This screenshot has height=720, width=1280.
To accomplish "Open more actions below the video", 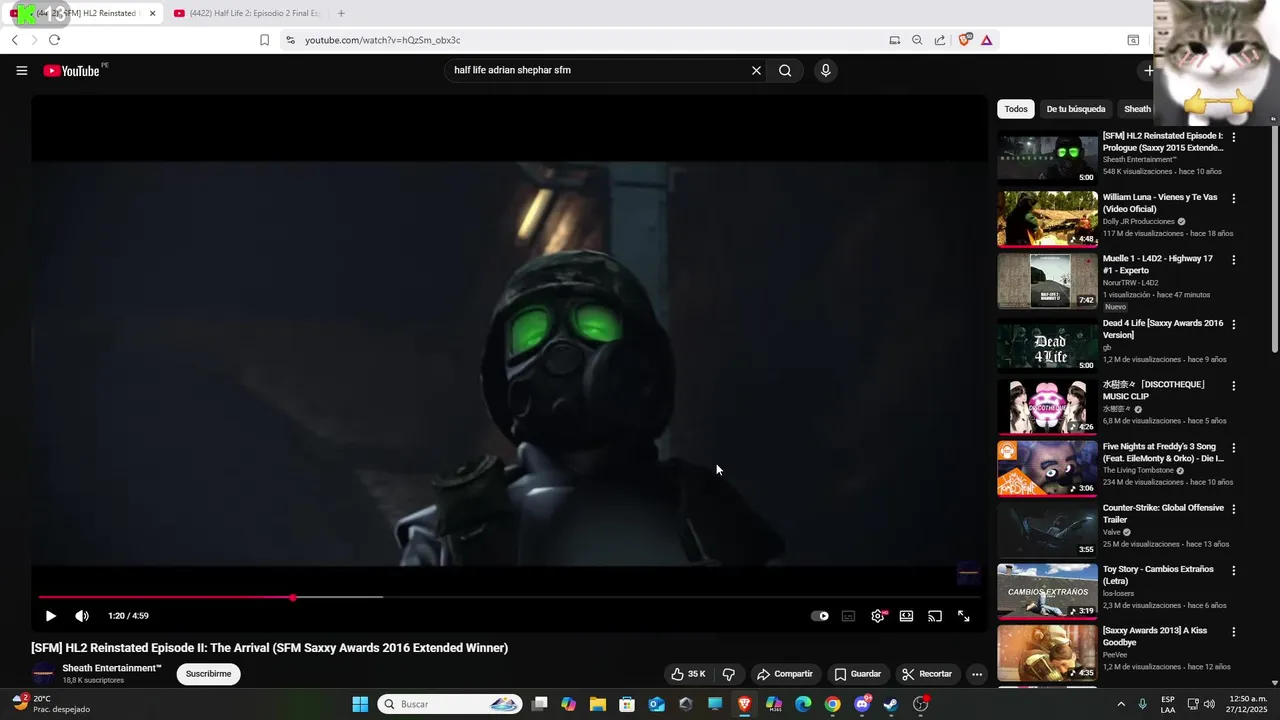I will [x=977, y=674].
